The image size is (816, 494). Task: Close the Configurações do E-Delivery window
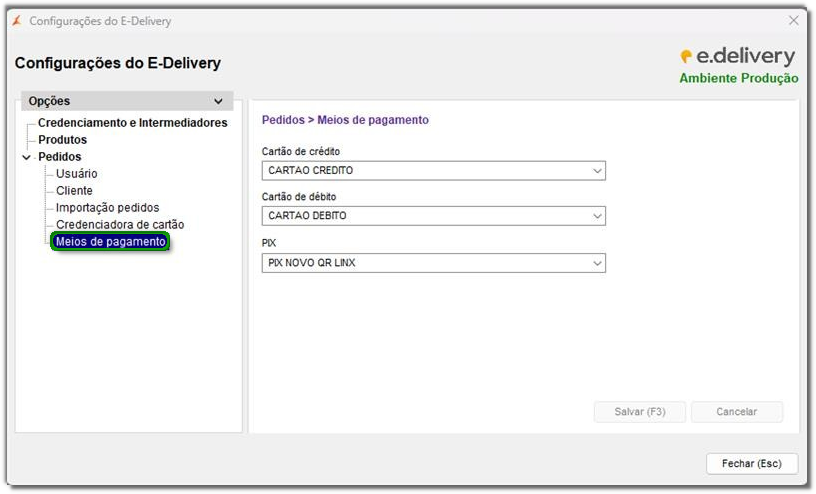(x=793, y=20)
